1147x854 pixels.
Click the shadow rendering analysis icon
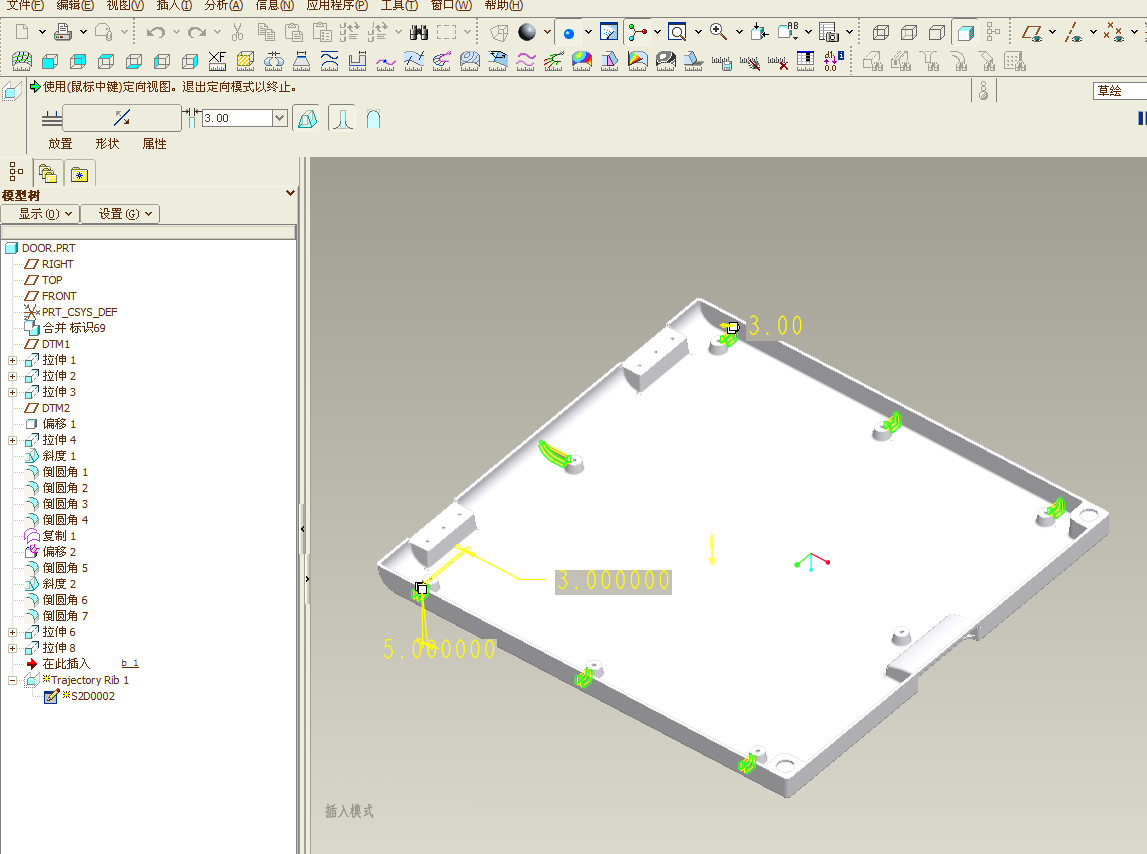693,61
